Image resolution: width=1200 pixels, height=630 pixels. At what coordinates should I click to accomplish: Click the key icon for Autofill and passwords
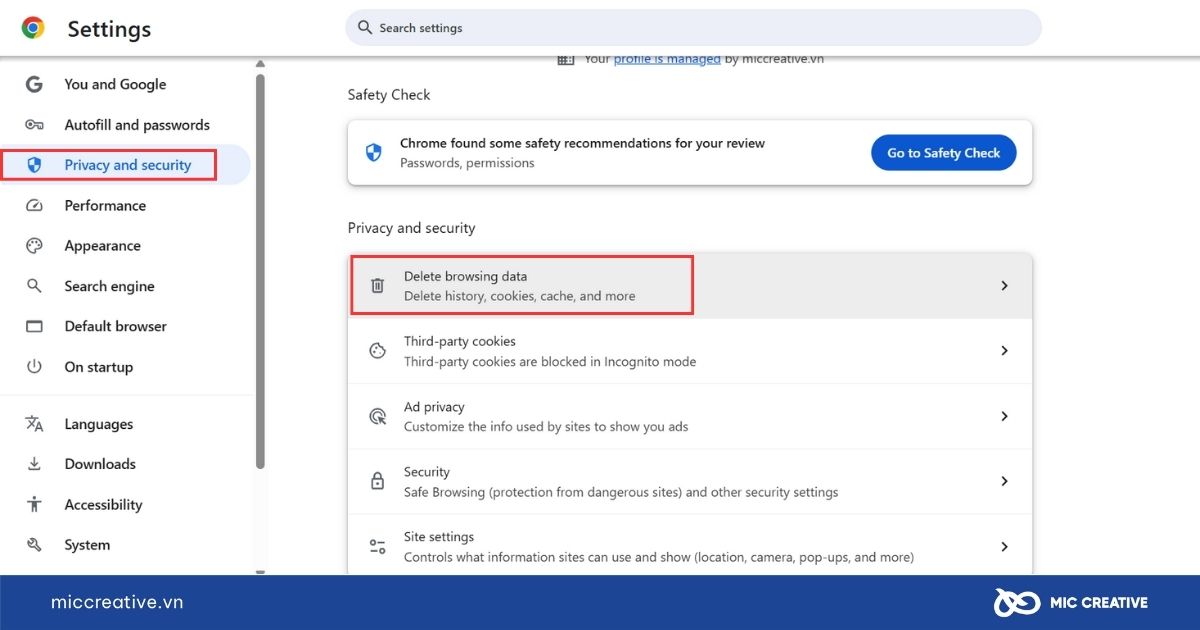(34, 125)
